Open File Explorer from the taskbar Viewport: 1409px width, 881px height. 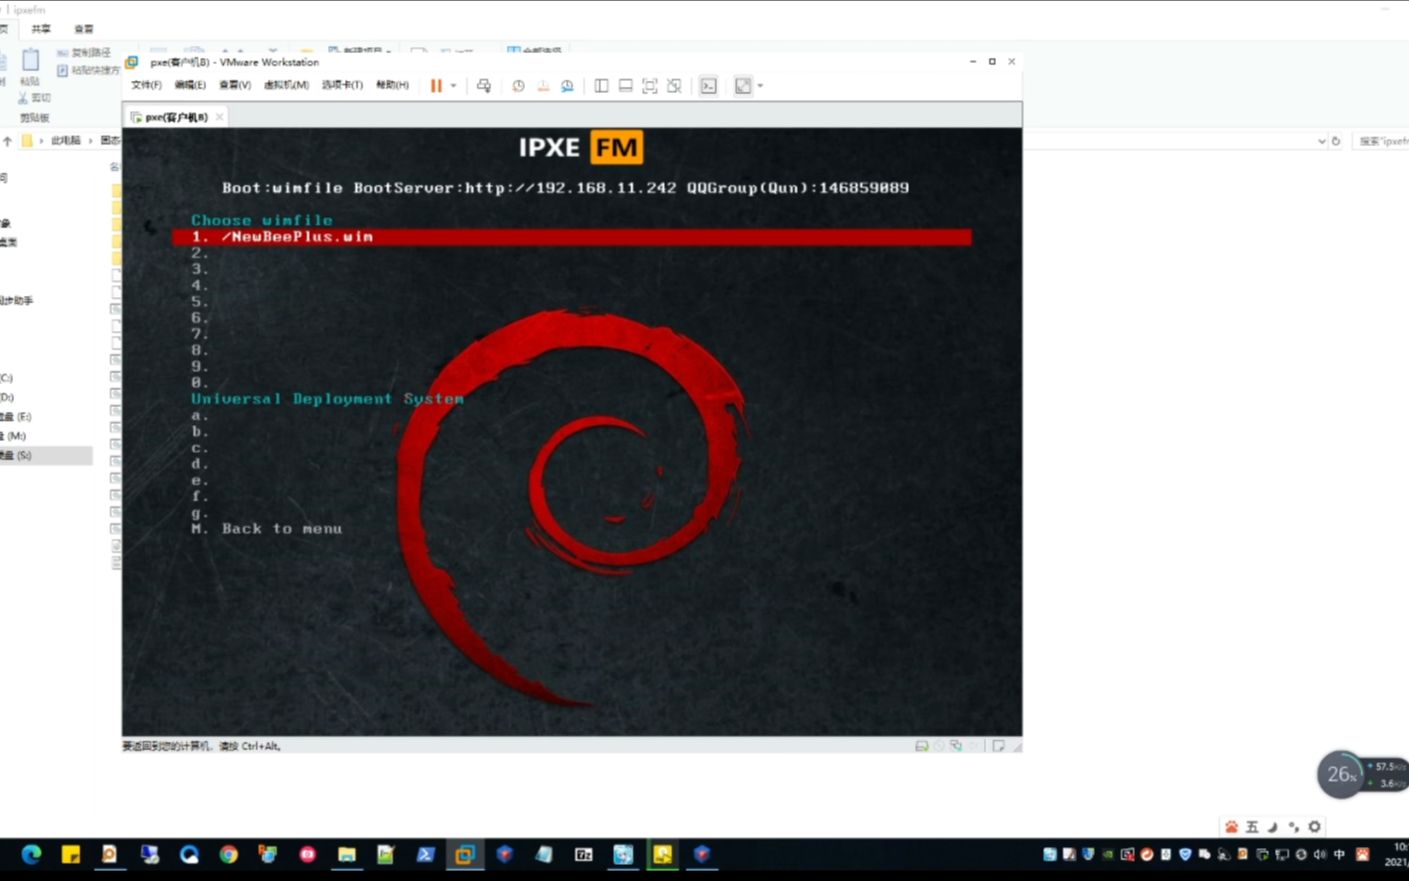347,854
